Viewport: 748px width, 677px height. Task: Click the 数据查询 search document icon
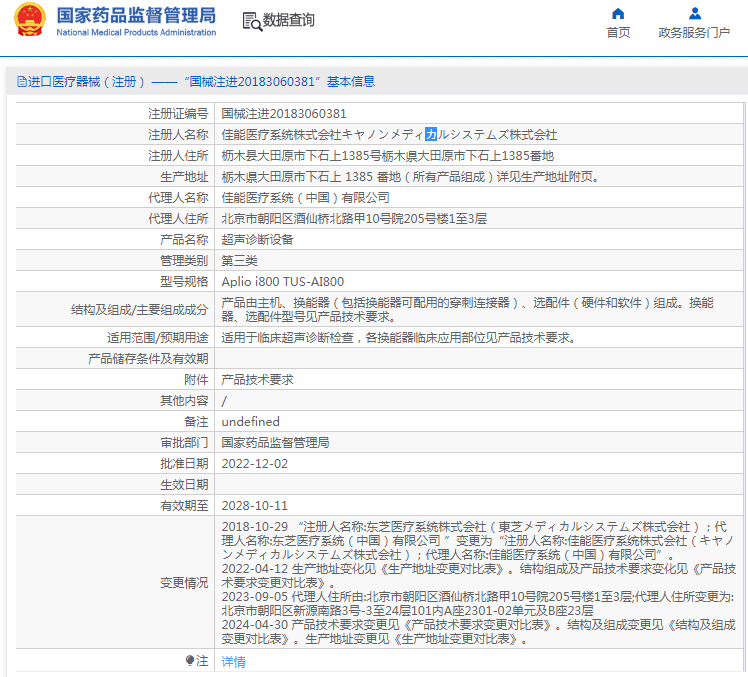click(251, 21)
